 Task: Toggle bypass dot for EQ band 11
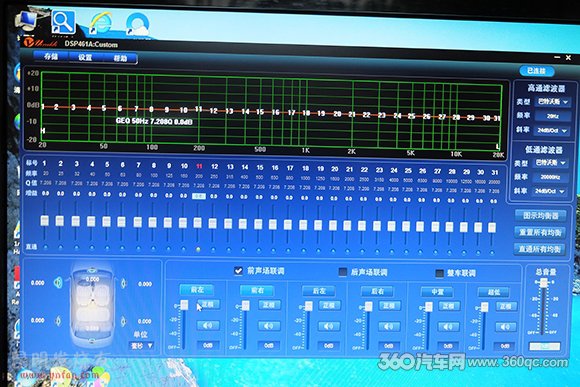198,250
